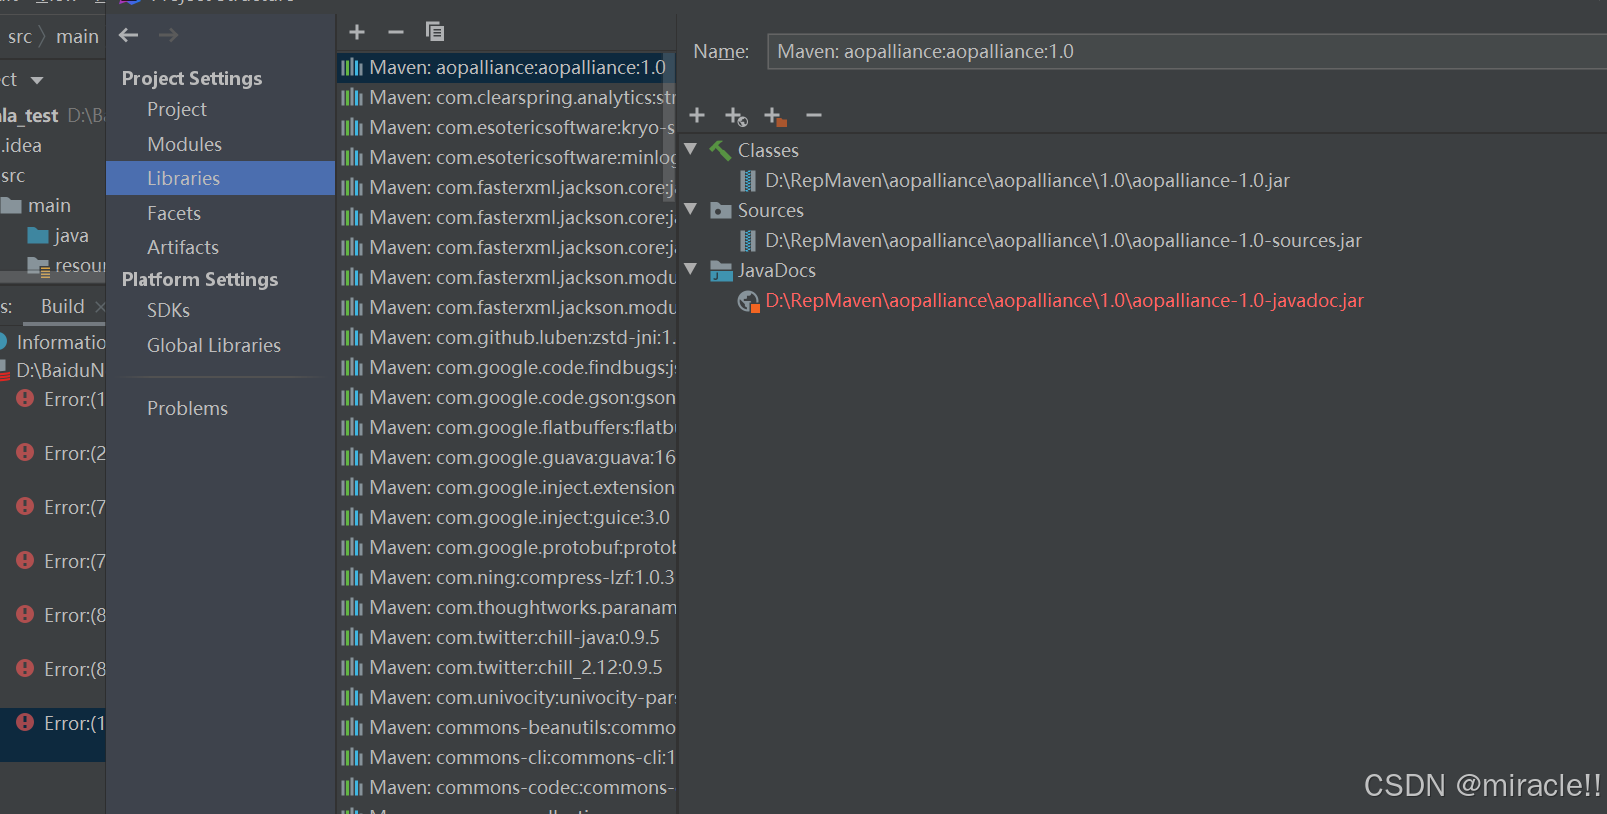
Task: Open the project view dropdown arrow
Action: click(x=37, y=80)
